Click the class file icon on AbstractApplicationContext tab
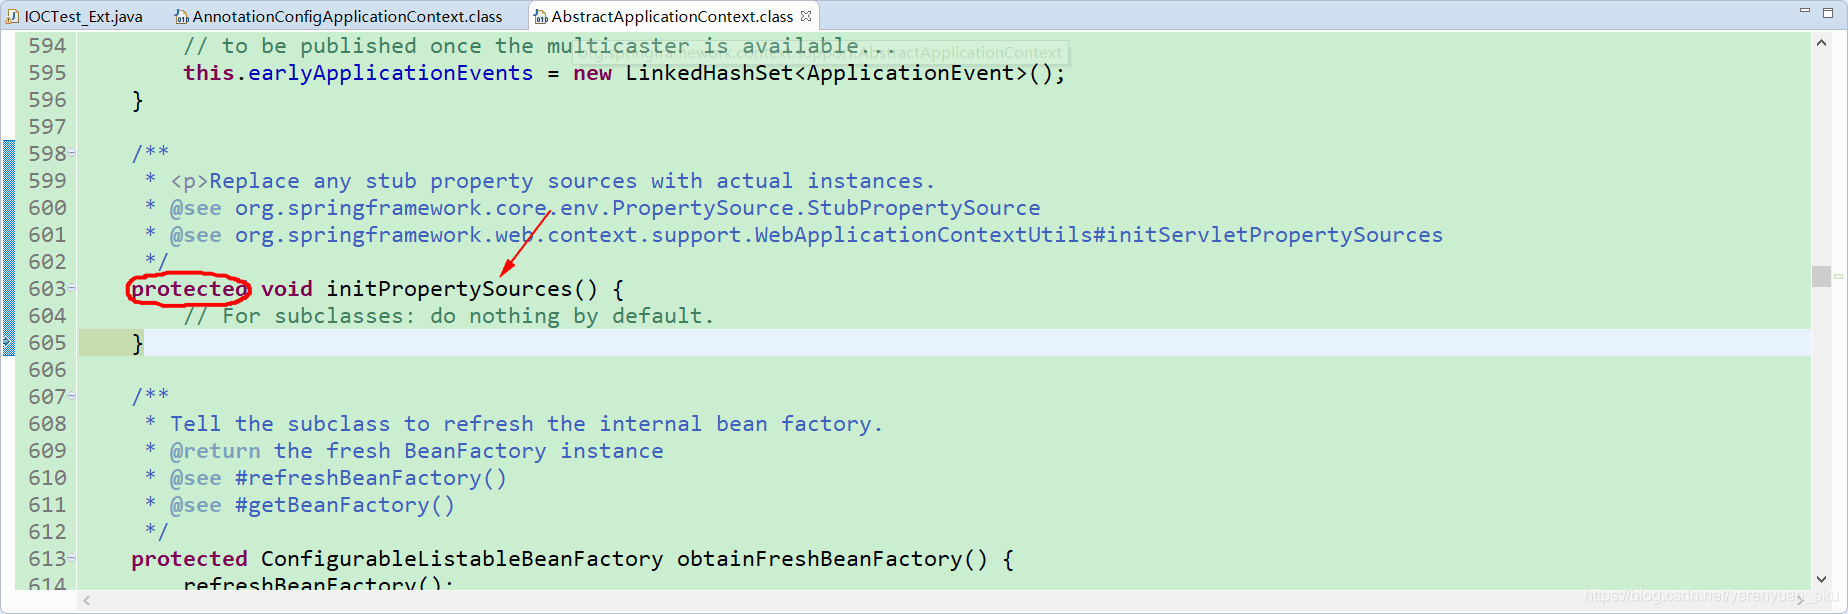Viewport: 1848px width, 614px height. [x=540, y=17]
